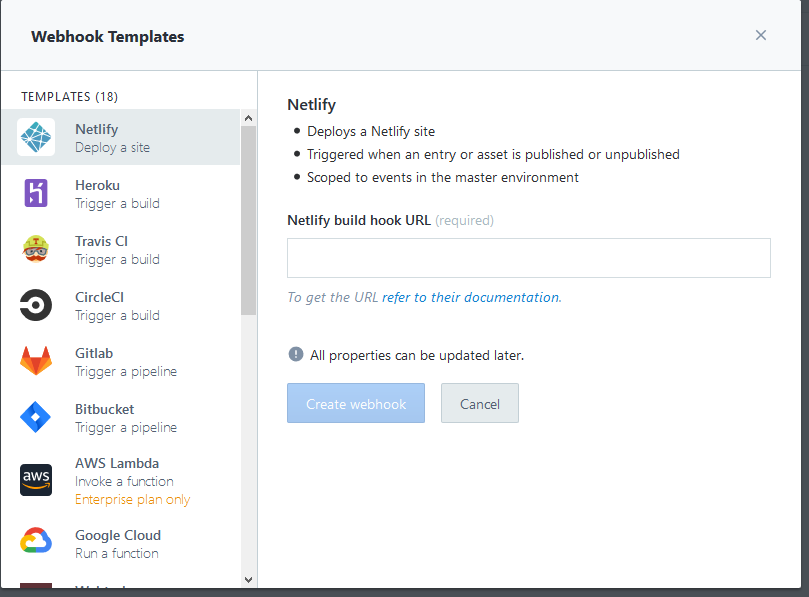Click the Cancel button
809x597 pixels.
[480, 403]
